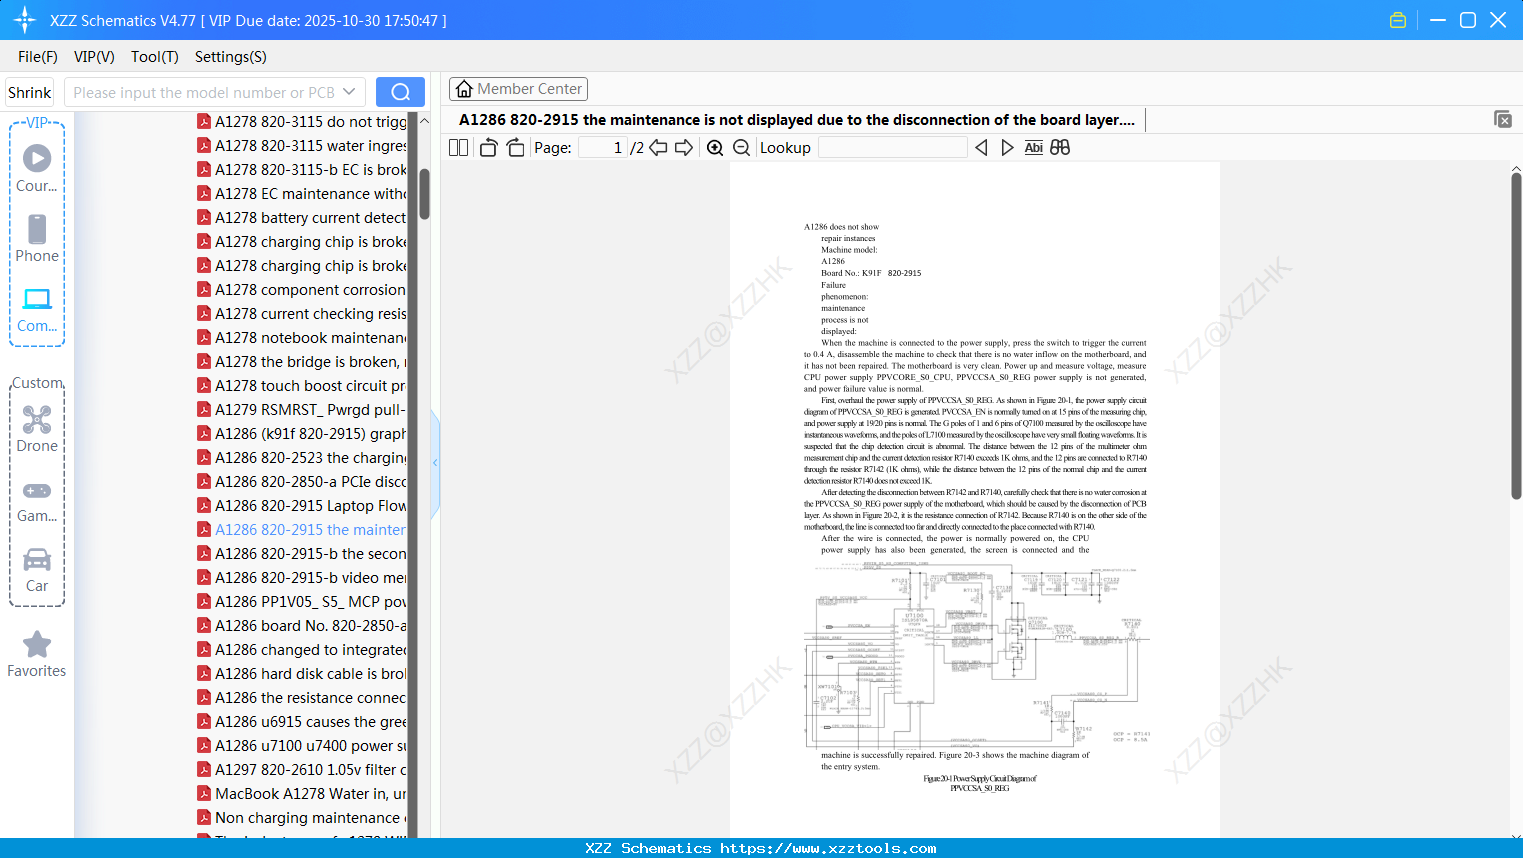Open 'A1278 the bridge is broken' file
This screenshot has width=1523, height=858.
point(302,362)
